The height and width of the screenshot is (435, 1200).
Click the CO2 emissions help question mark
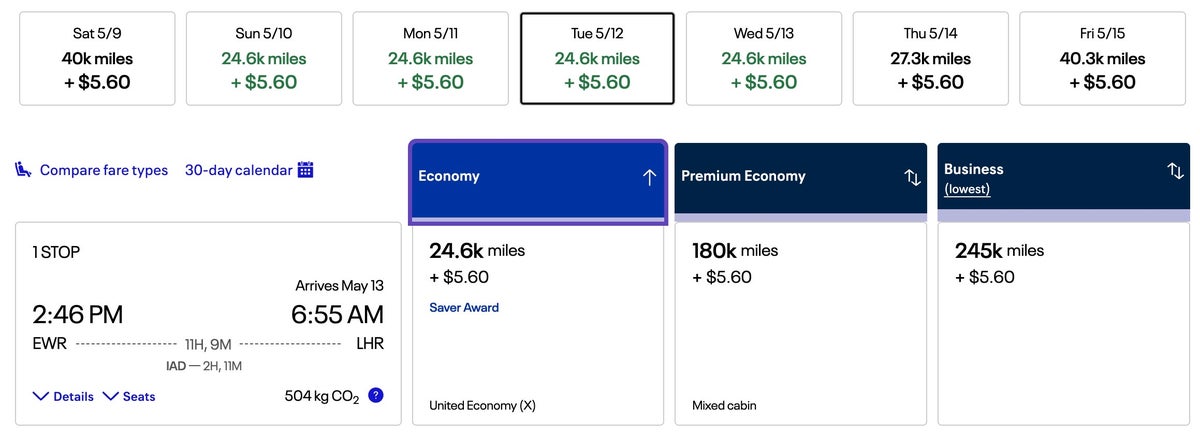[375, 395]
